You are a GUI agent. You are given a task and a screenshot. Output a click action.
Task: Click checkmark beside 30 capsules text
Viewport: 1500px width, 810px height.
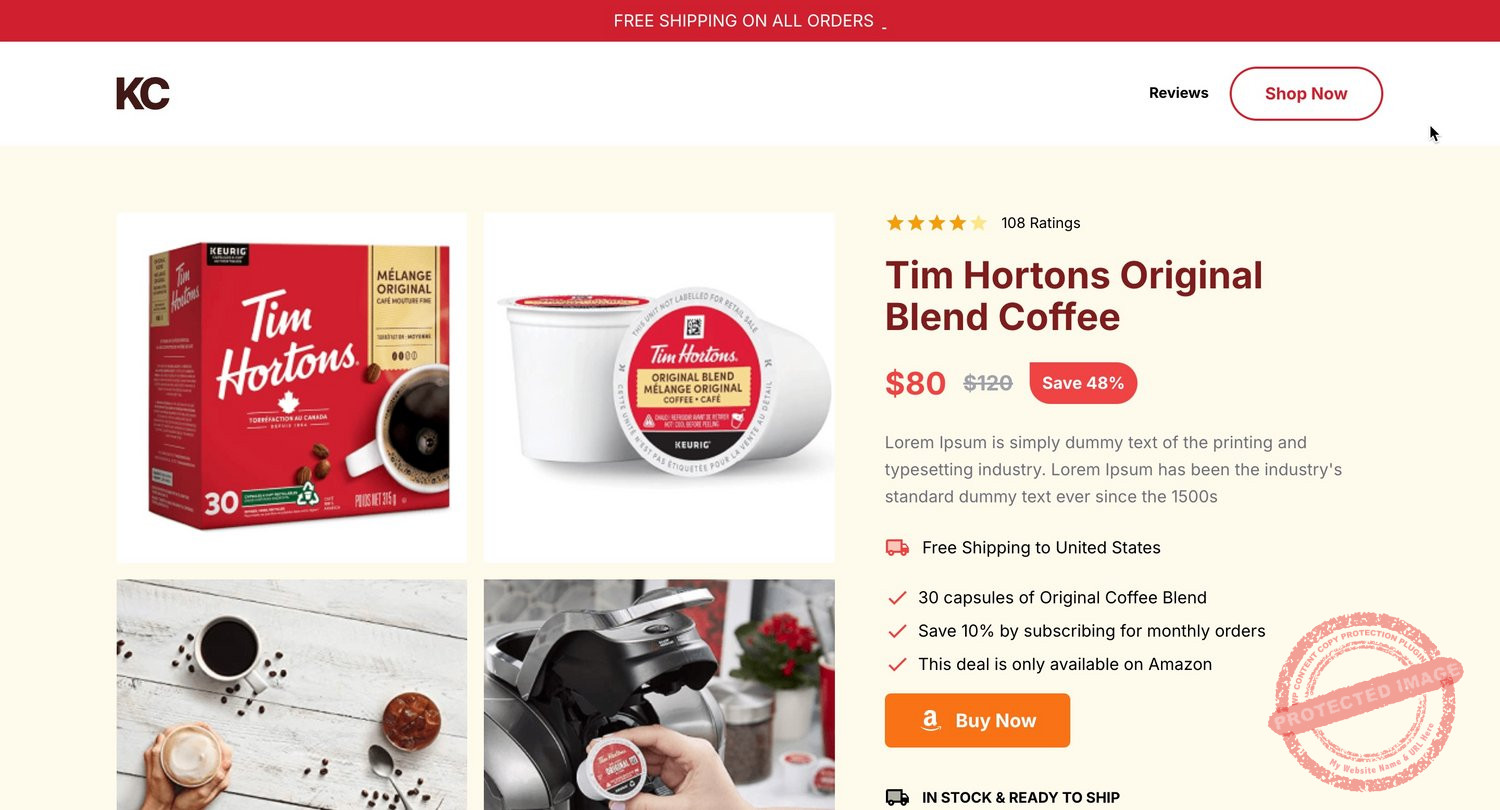(x=897, y=598)
